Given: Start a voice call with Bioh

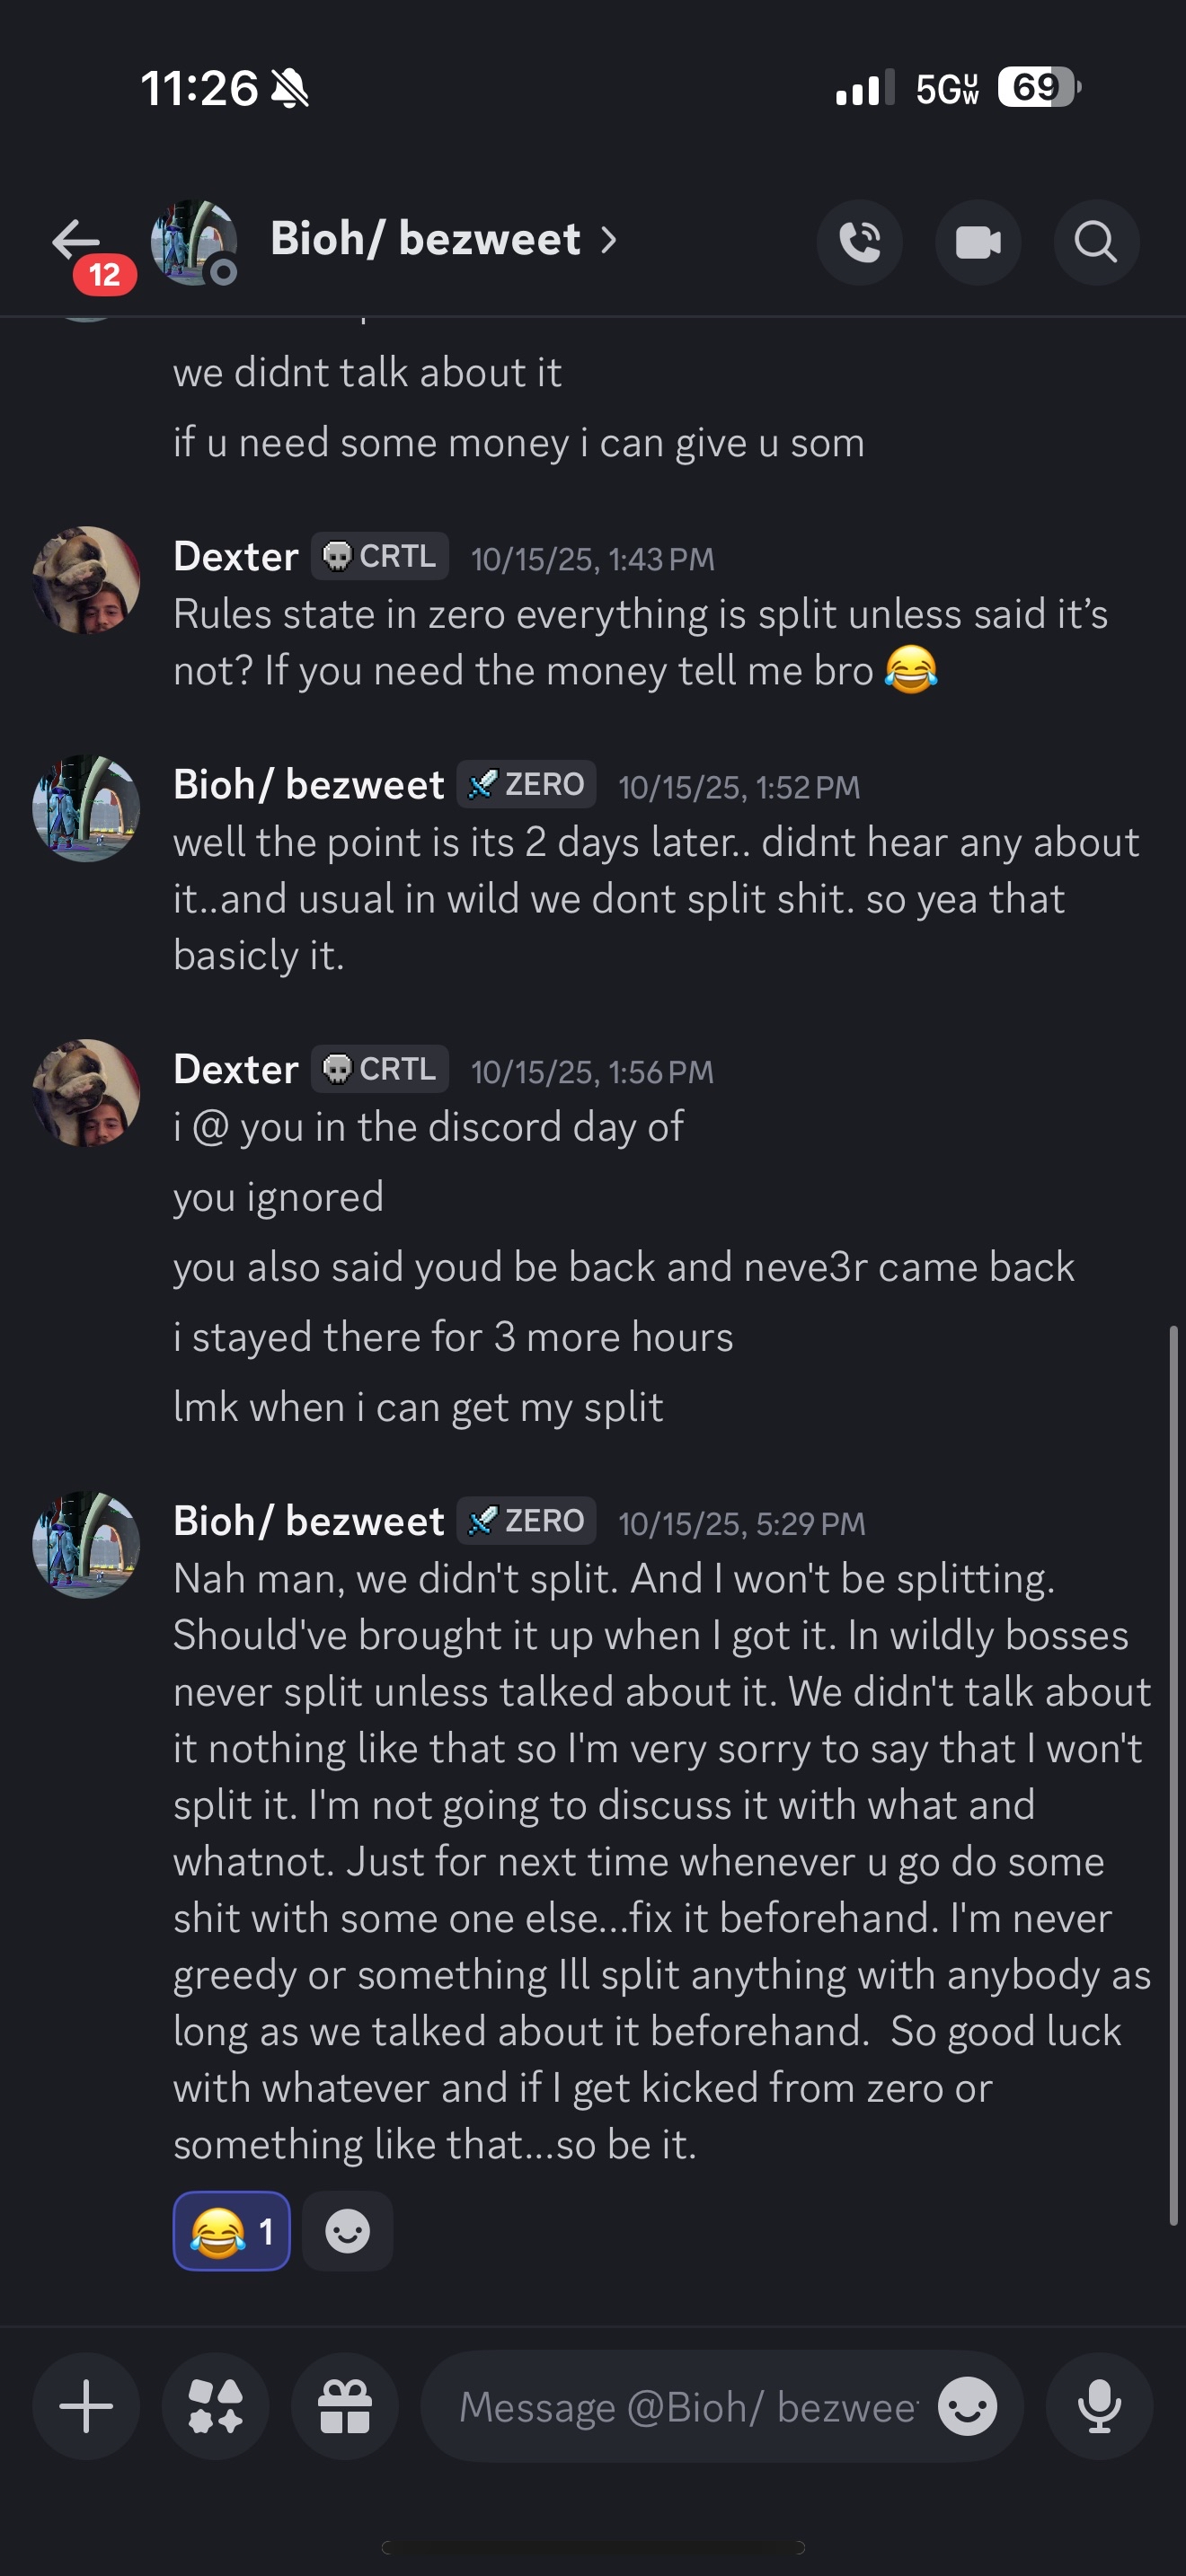Looking at the screenshot, I should [859, 242].
